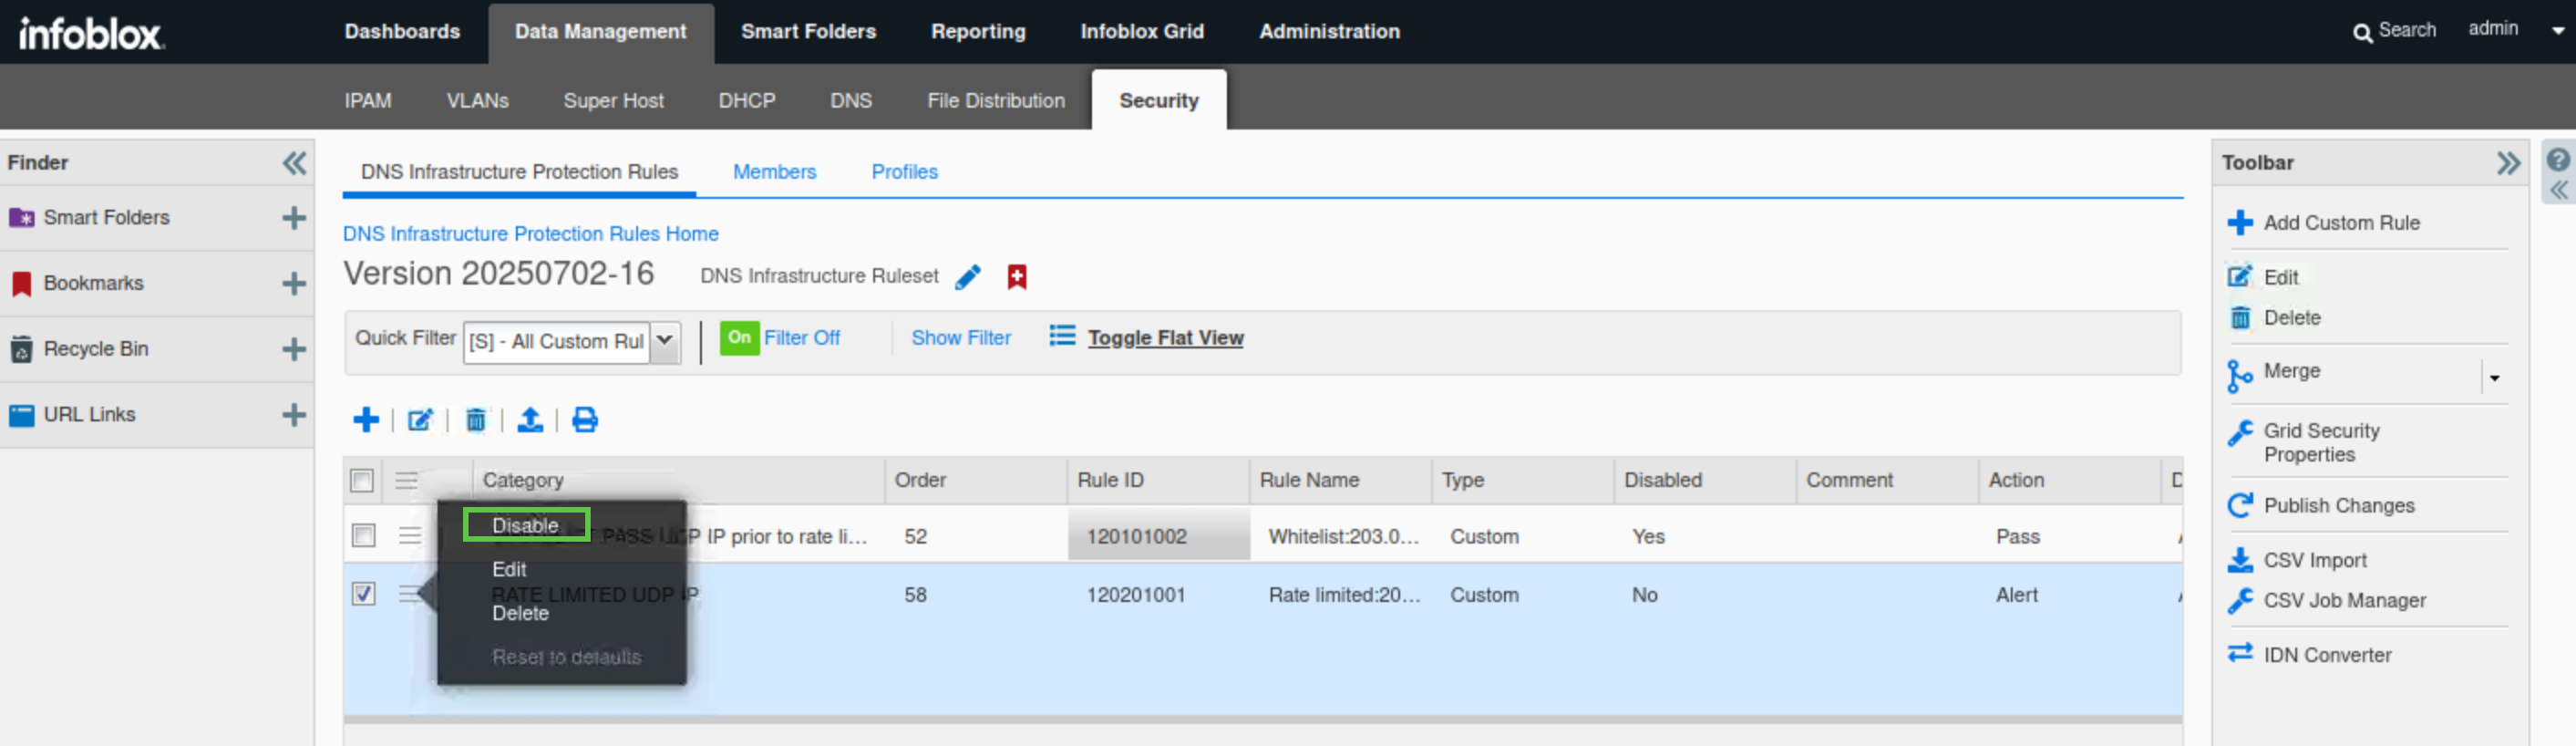2576x746 pixels.
Task: Click the Delete trash icon in Toolbar
Action: [2240, 318]
